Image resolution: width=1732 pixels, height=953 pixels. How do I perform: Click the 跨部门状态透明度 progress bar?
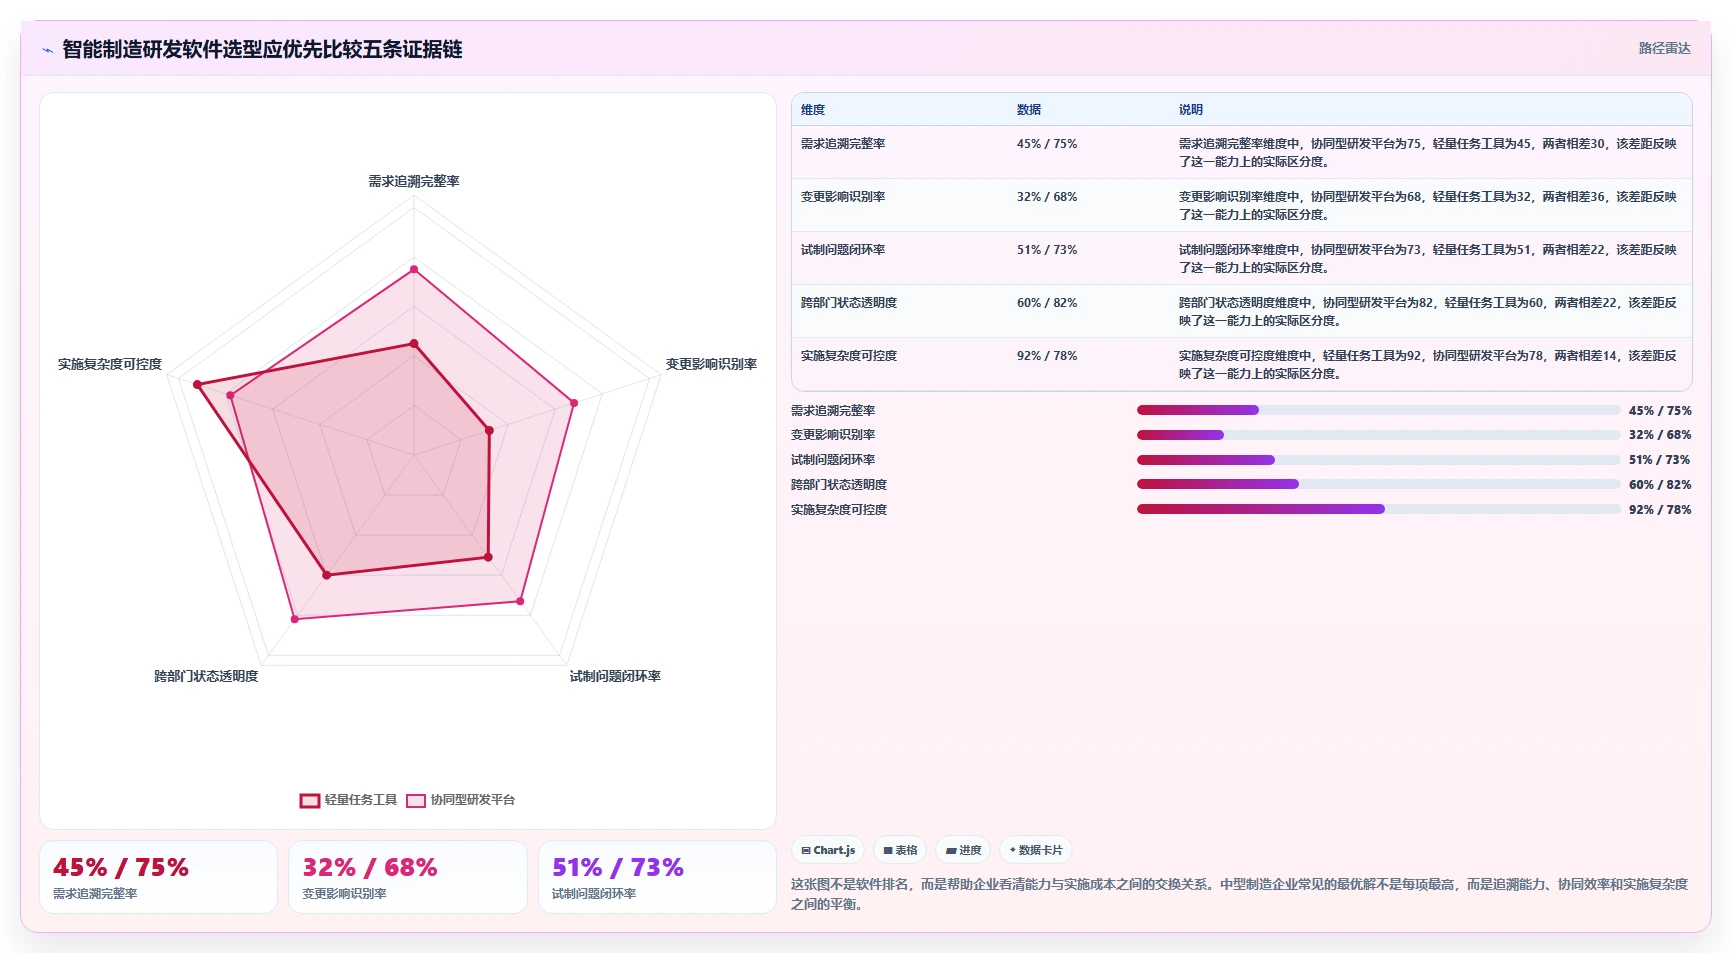pyautogui.click(x=1378, y=484)
